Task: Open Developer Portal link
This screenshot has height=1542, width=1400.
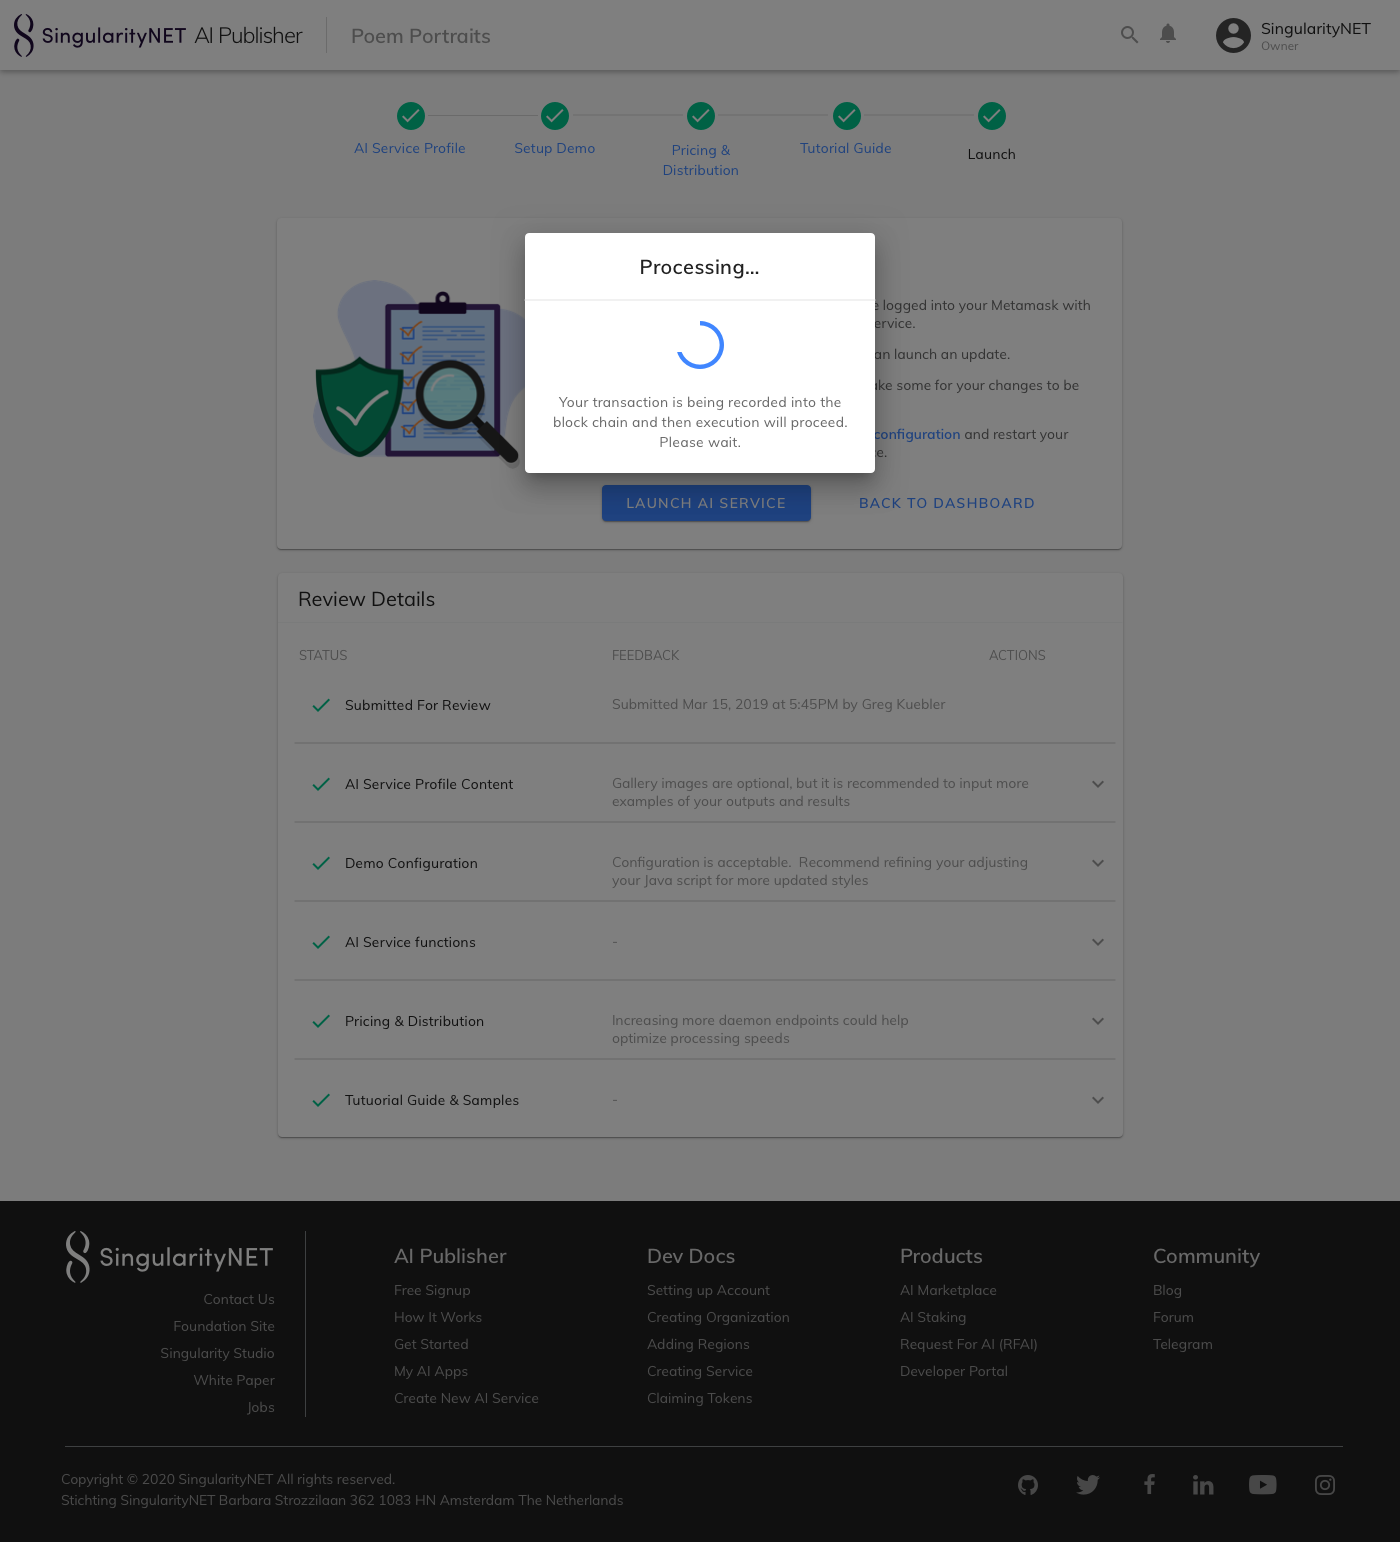Action: 954,1371
